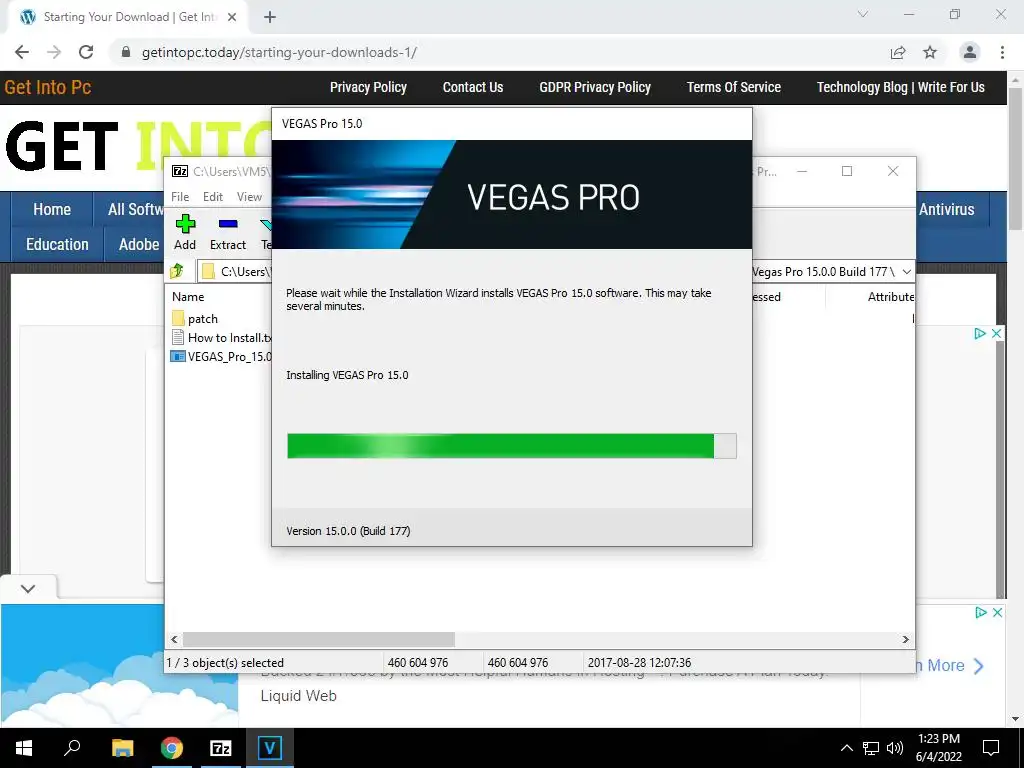Click the Chrome back arrow
Screen dimensions: 1024x768
click(x=22, y=52)
